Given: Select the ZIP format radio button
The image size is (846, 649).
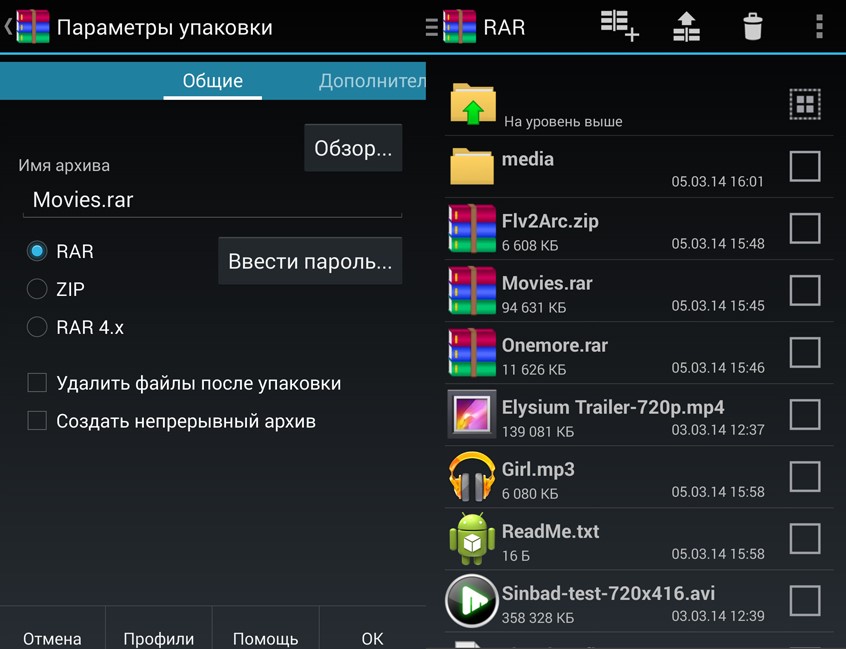Looking at the screenshot, I should point(37,289).
